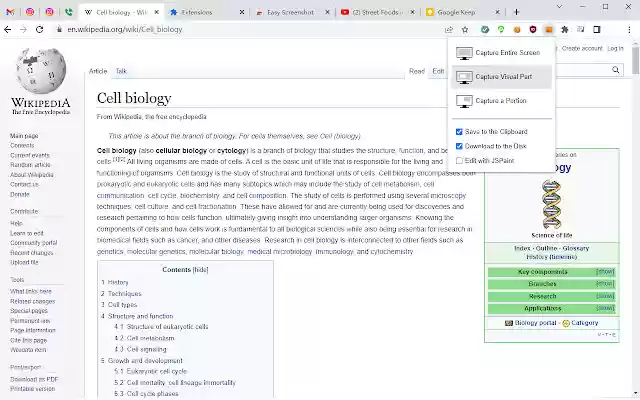Go back to the previous page
The image size is (640, 400).
point(7,29)
